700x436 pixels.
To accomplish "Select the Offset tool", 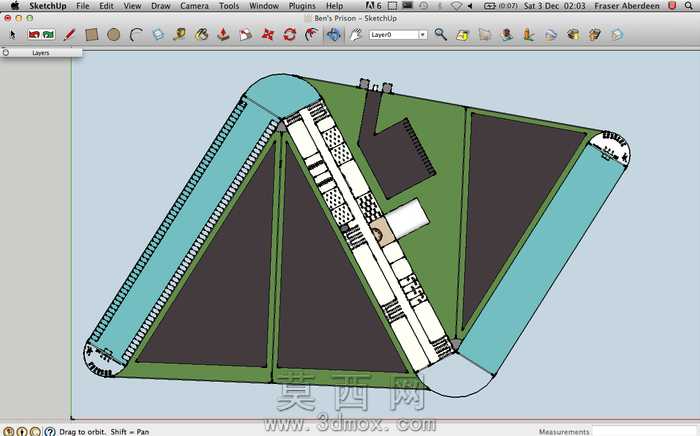I will (311, 34).
